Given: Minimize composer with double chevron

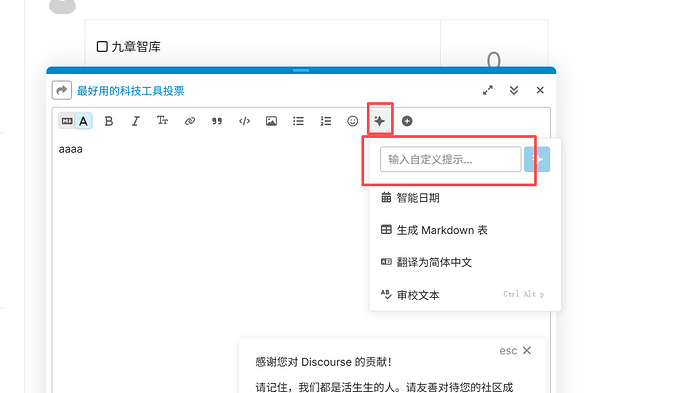Looking at the screenshot, I should point(514,90).
